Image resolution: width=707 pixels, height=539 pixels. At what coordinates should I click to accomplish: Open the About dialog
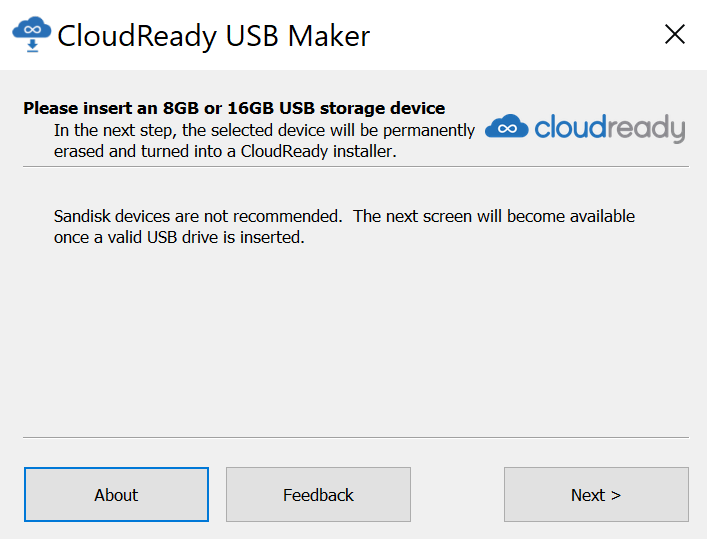pos(116,494)
